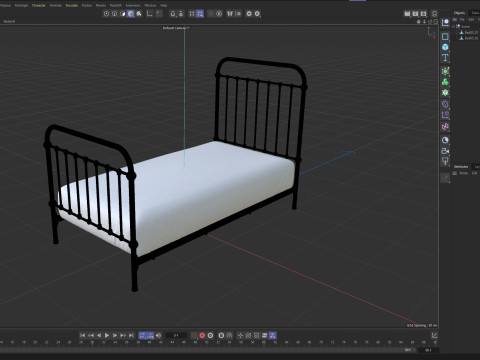The height and width of the screenshot is (360, 480).
Task: Go to end of timeline
Action: tap(131, 335)
